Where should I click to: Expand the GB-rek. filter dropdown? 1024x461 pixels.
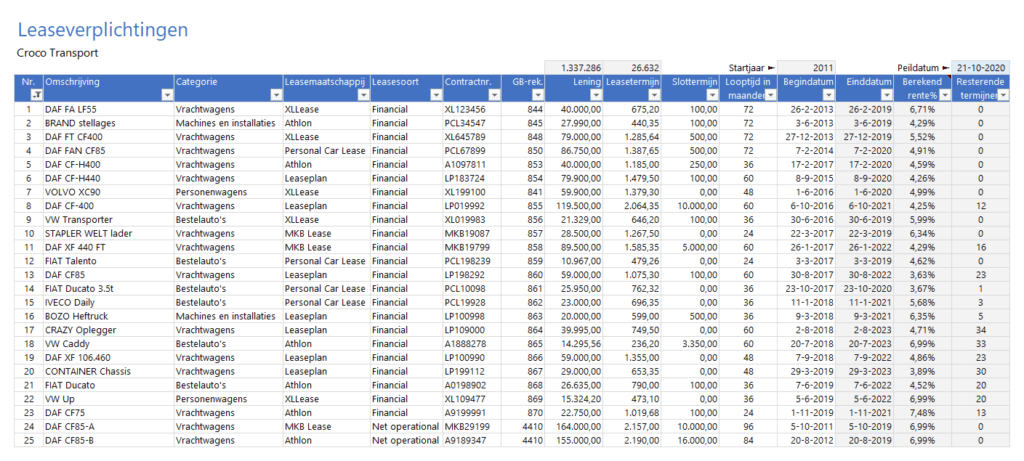click(538, 94)
